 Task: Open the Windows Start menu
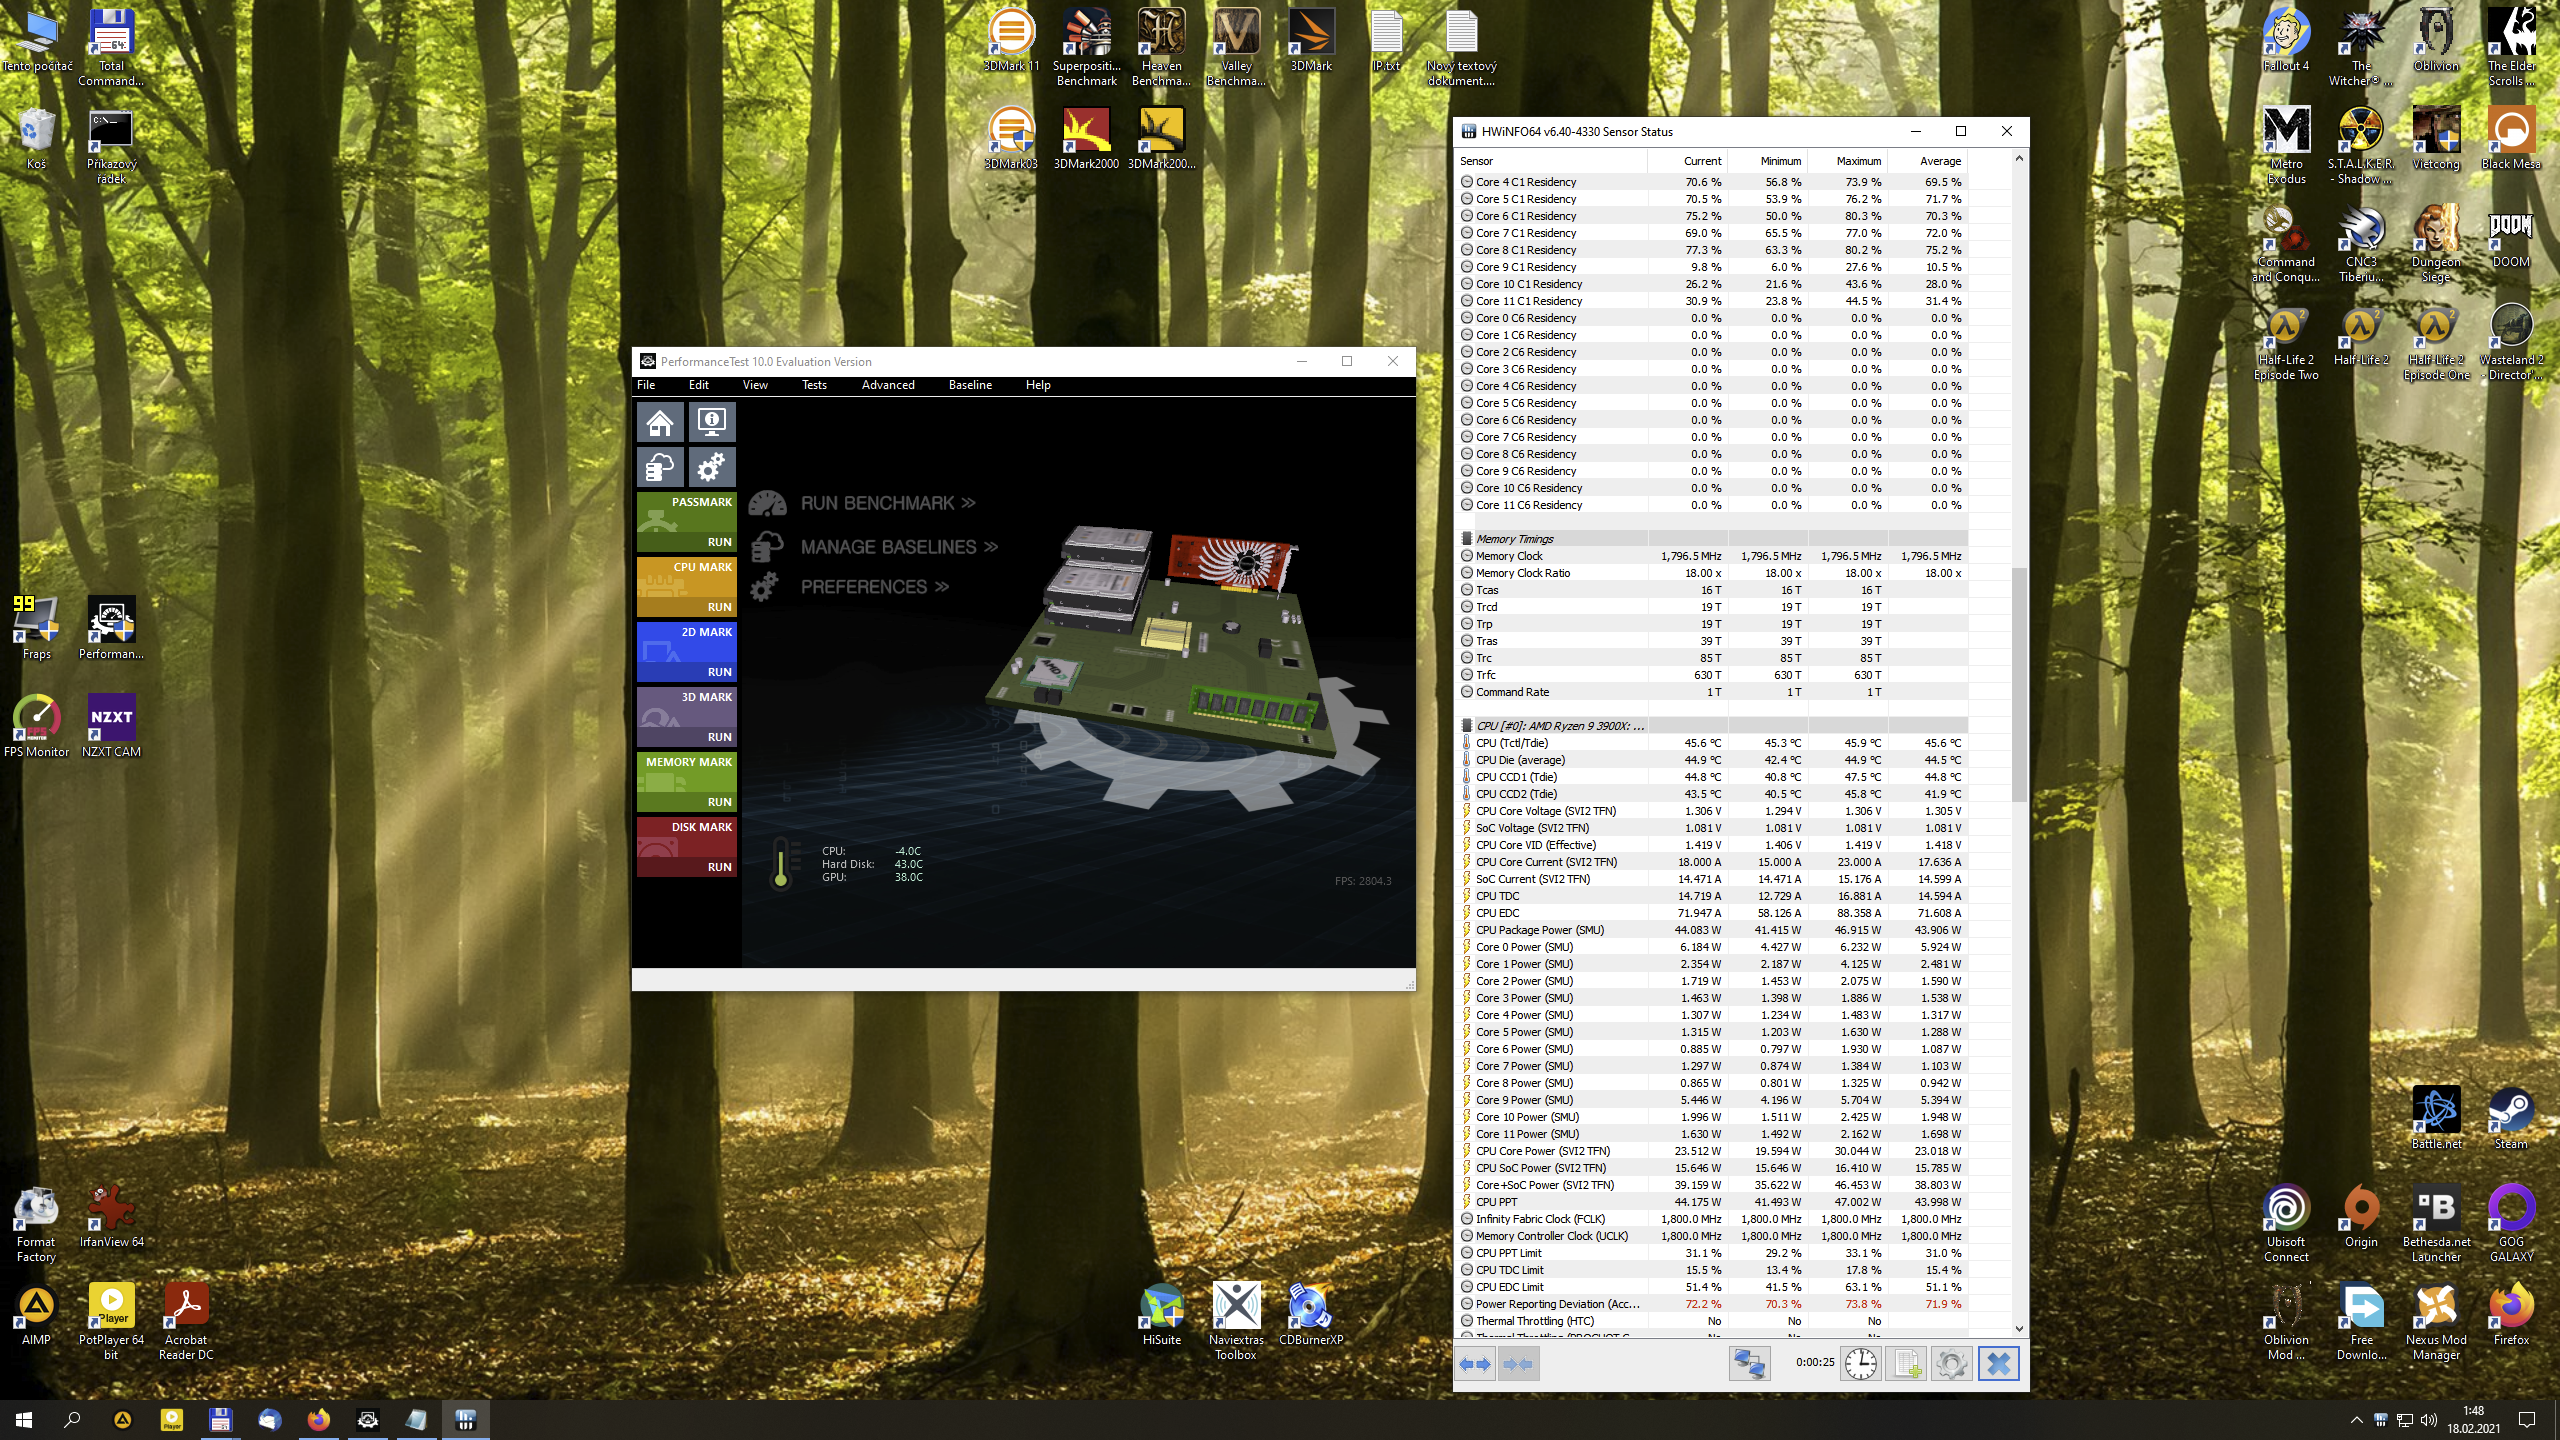click(x=24, y=1420)
